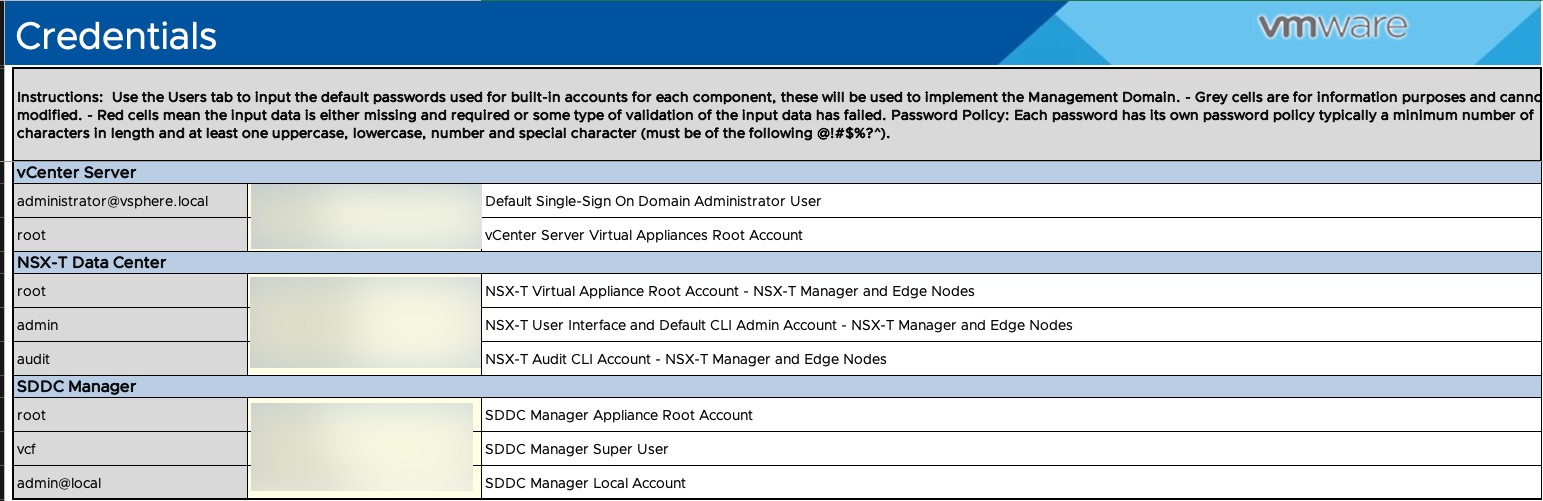
Task: Click the root username under SDDC Manager
Action: (x=130, y=415)
